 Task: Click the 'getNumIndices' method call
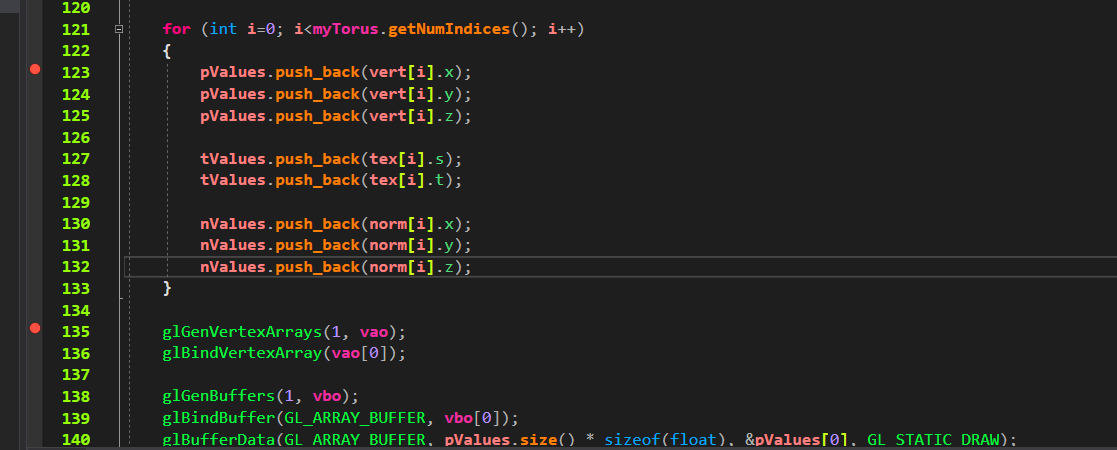click(449, 29)
